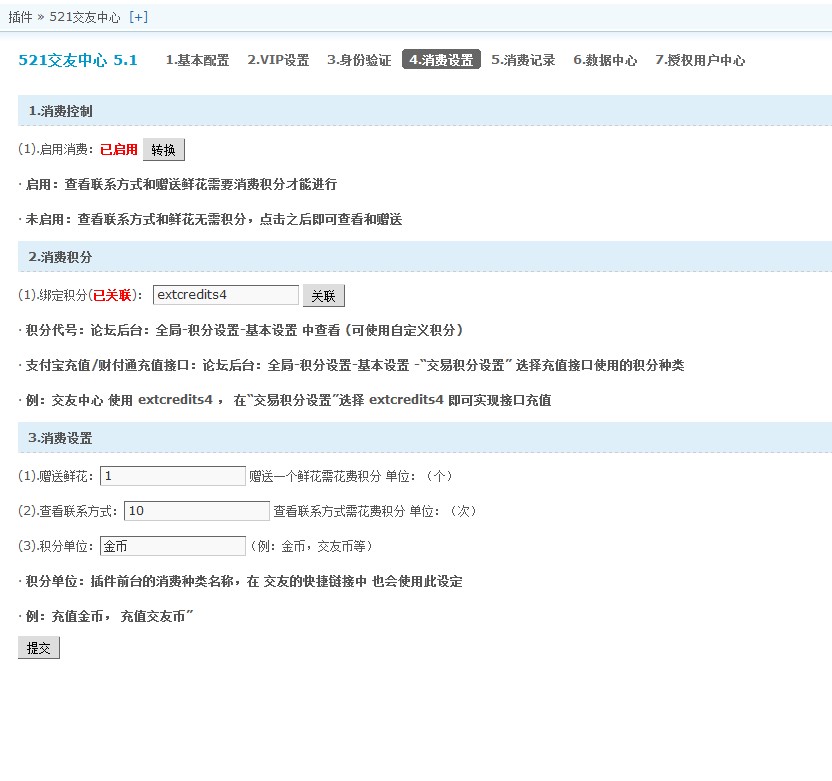832x781 pixels.
Task: Edit the 查看联系方式 cost field
Action: click(x=197, y=511)
